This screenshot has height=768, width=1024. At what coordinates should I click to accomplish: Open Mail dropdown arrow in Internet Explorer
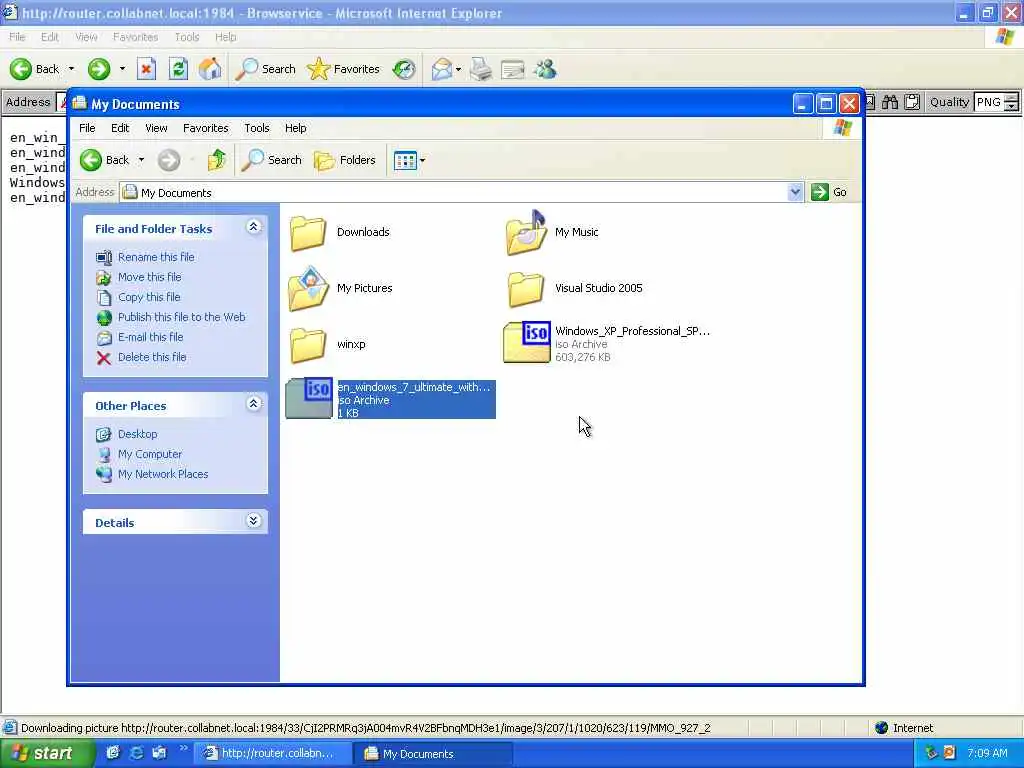(x=458, y=69)
